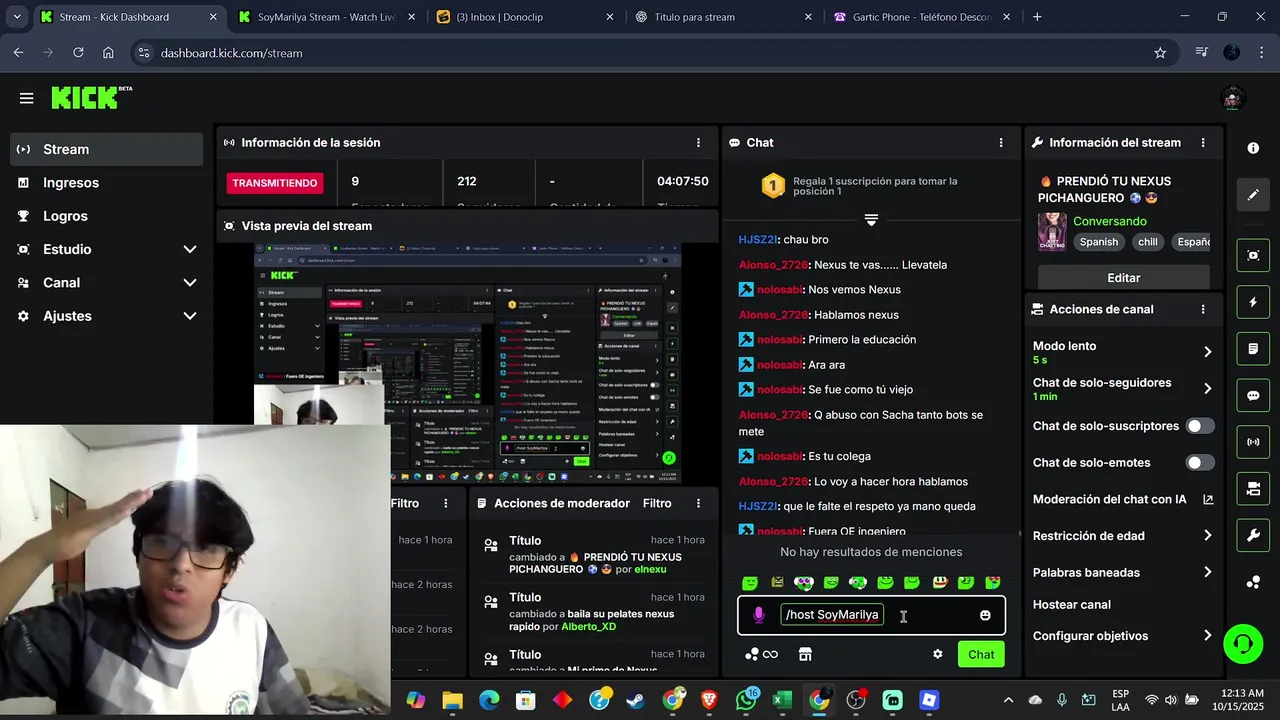Click the Conversando category link
The width and height of the screenshot is (1280, 720).
[x=1110, y=221]
